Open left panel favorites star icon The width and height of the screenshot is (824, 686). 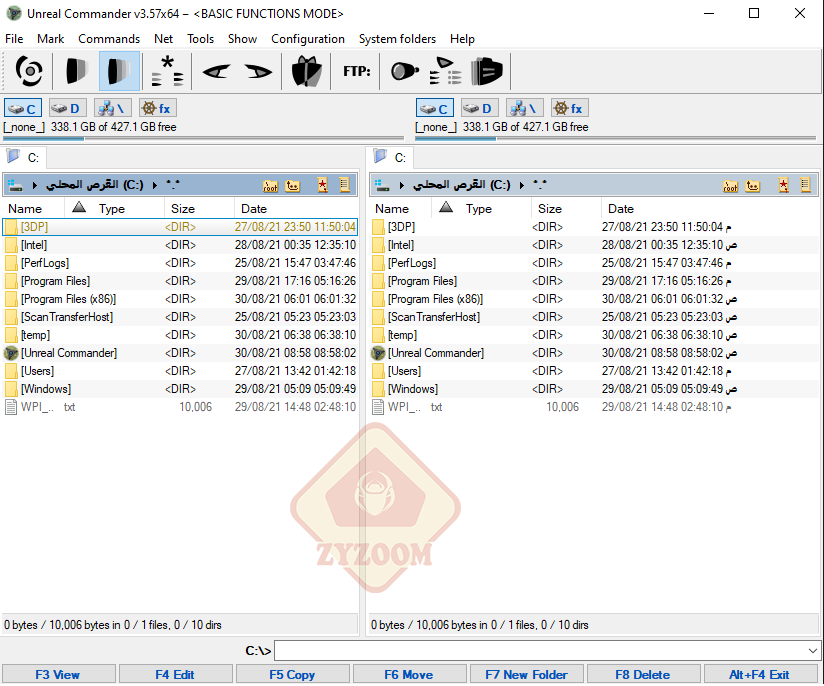(323, 185)
